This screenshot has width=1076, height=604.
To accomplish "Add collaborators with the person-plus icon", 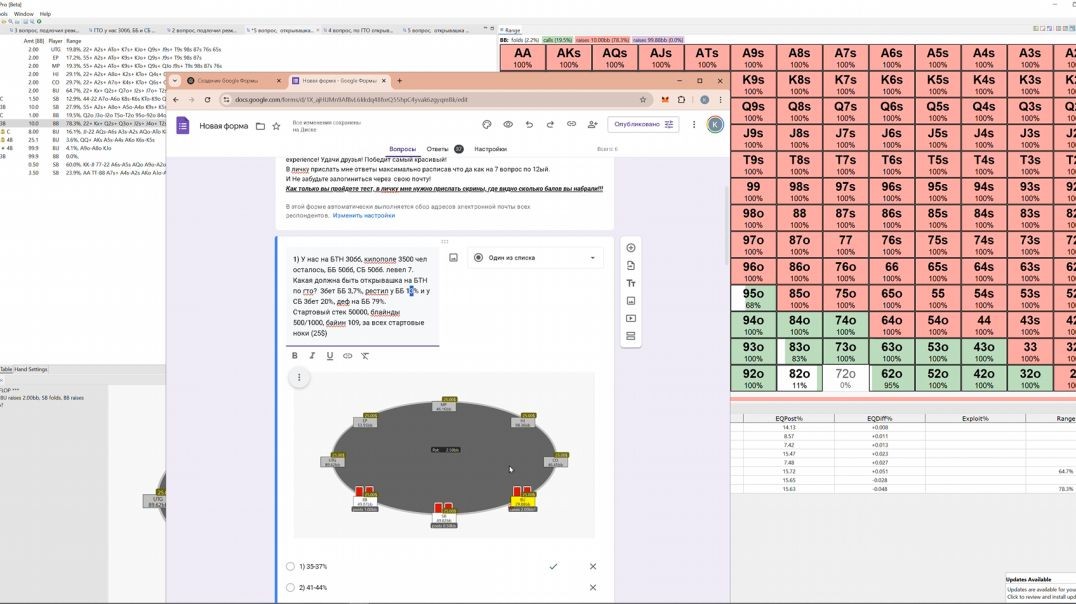I will [592, 124].
